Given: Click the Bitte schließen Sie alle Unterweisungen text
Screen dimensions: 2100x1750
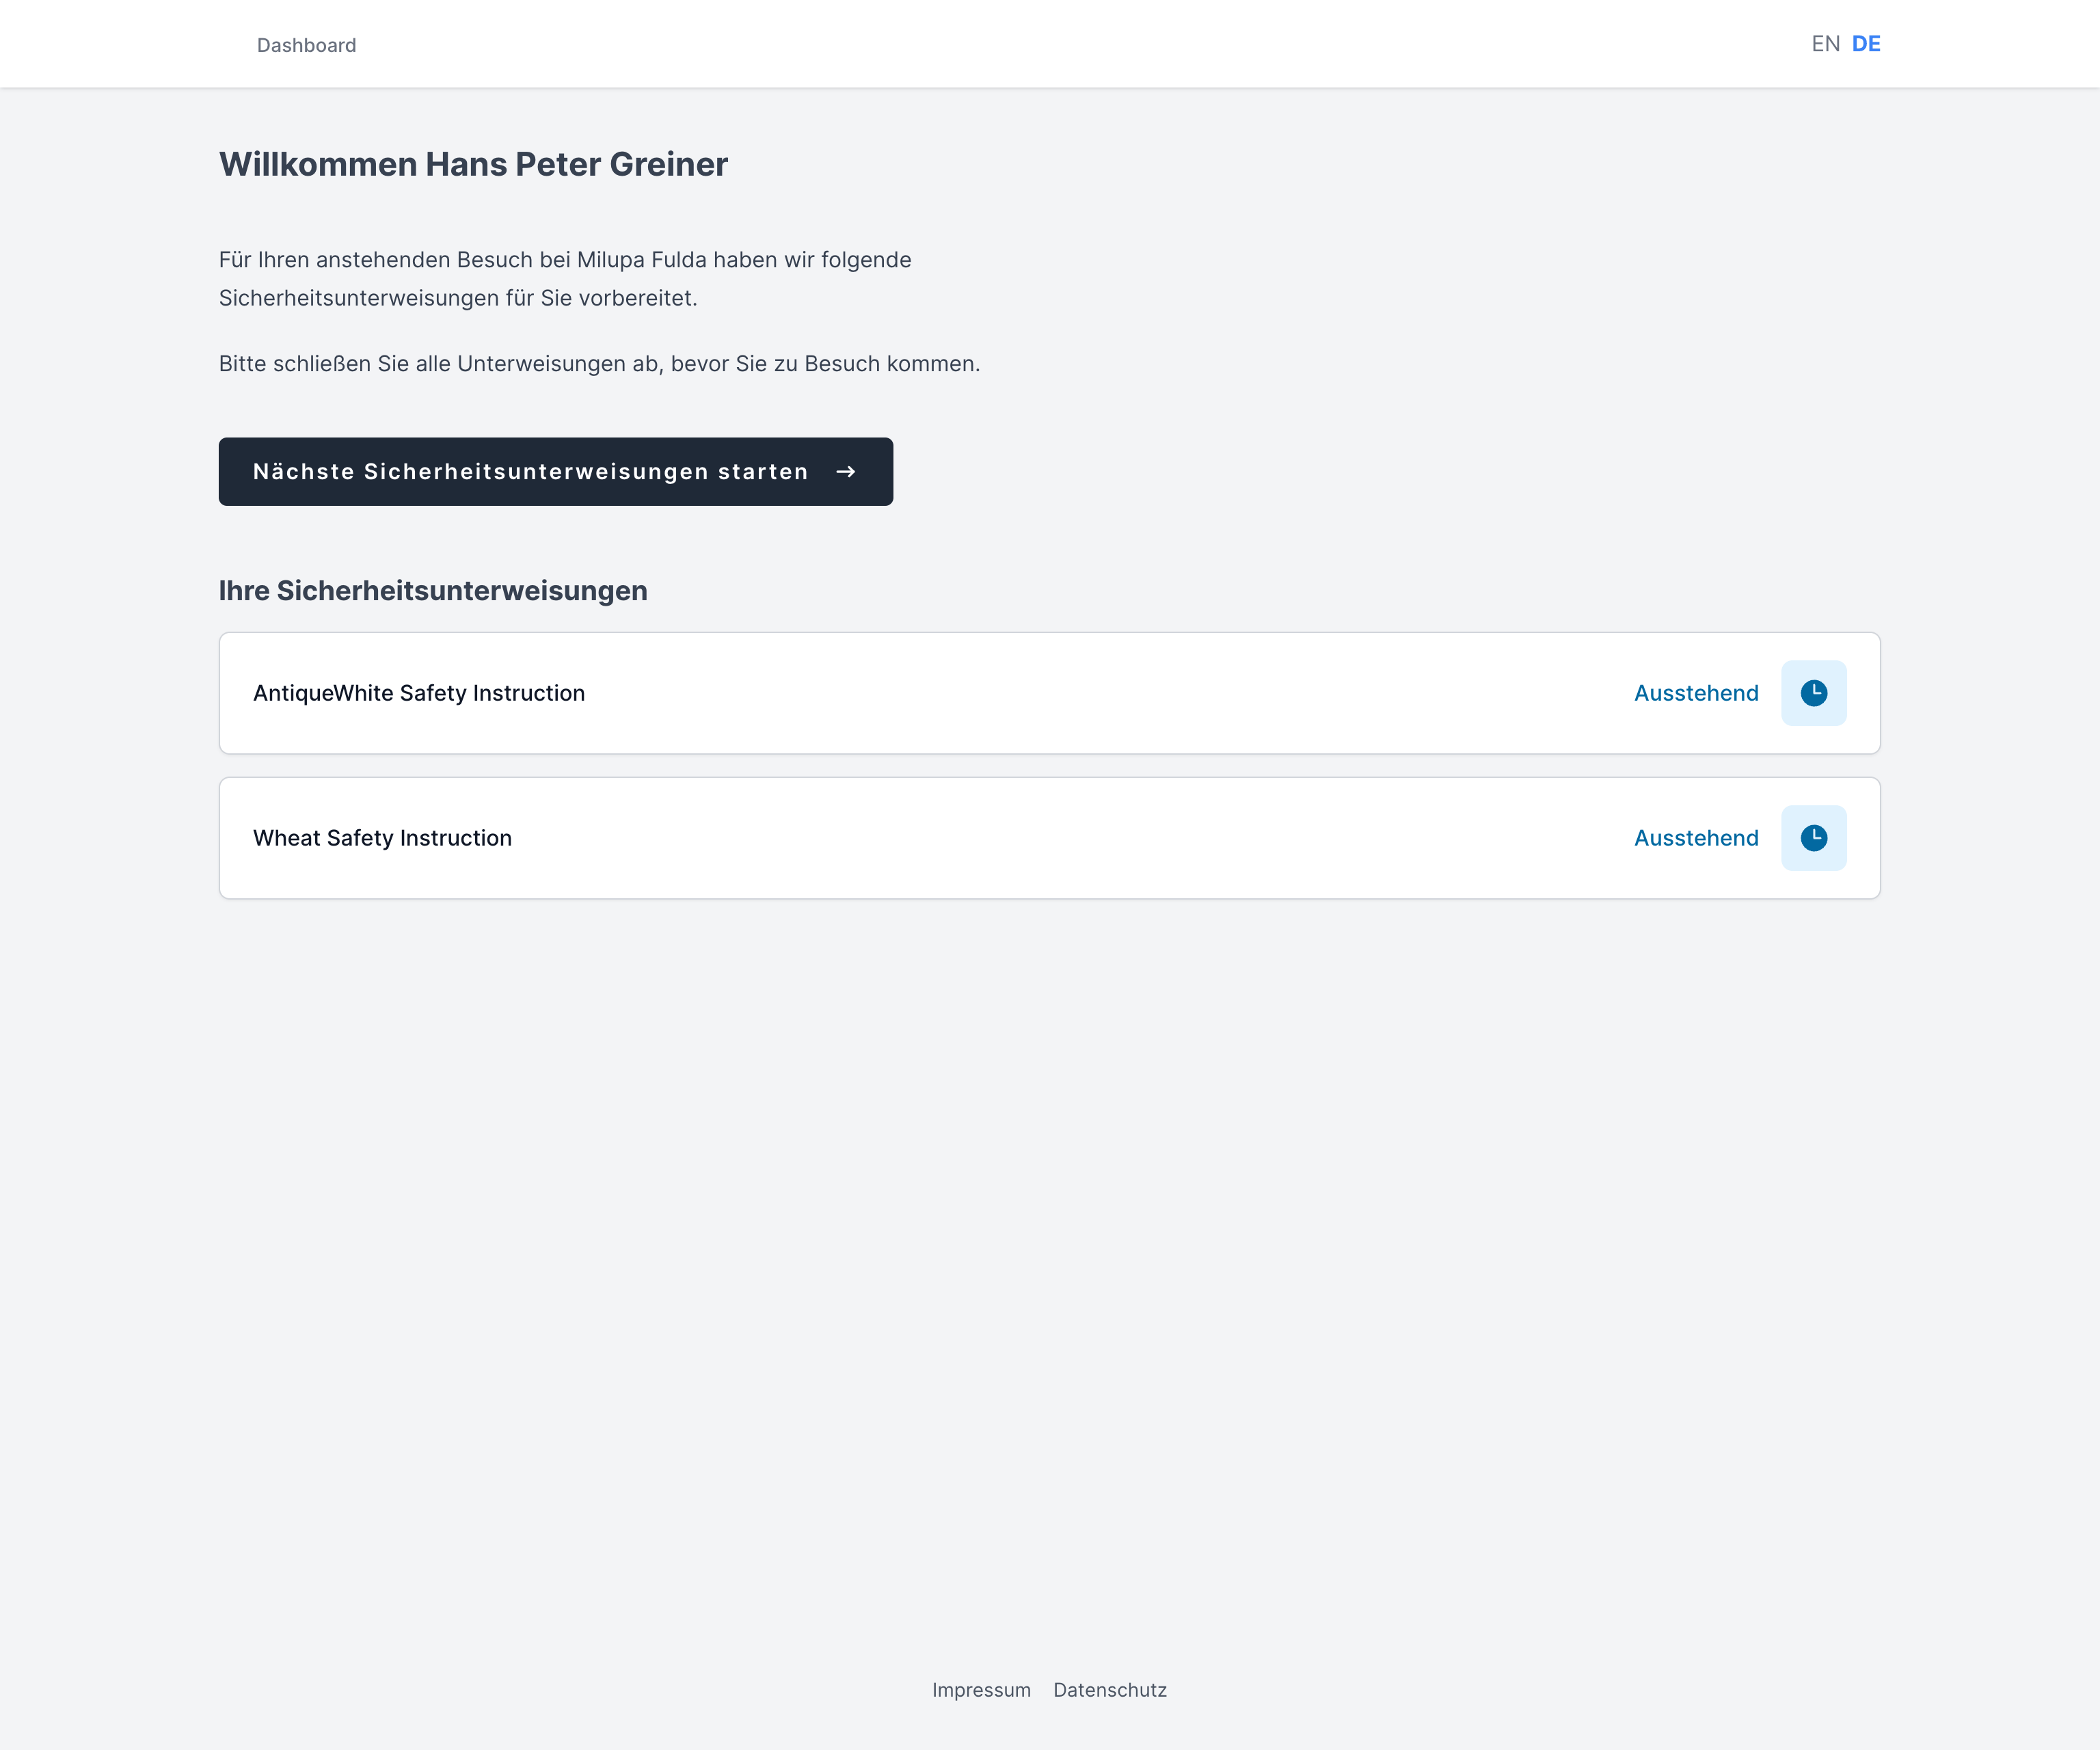Looking at the screenshot, I should pyautogui.click(x=599, y=364).
